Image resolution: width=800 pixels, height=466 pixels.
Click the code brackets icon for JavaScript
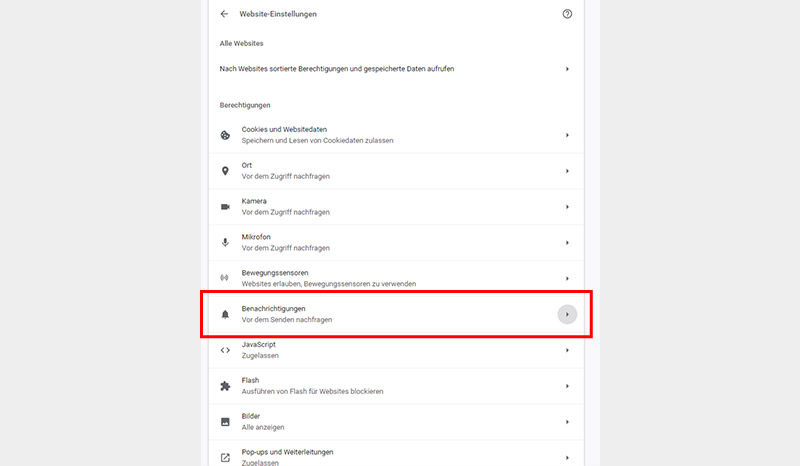tap(225, 350)
